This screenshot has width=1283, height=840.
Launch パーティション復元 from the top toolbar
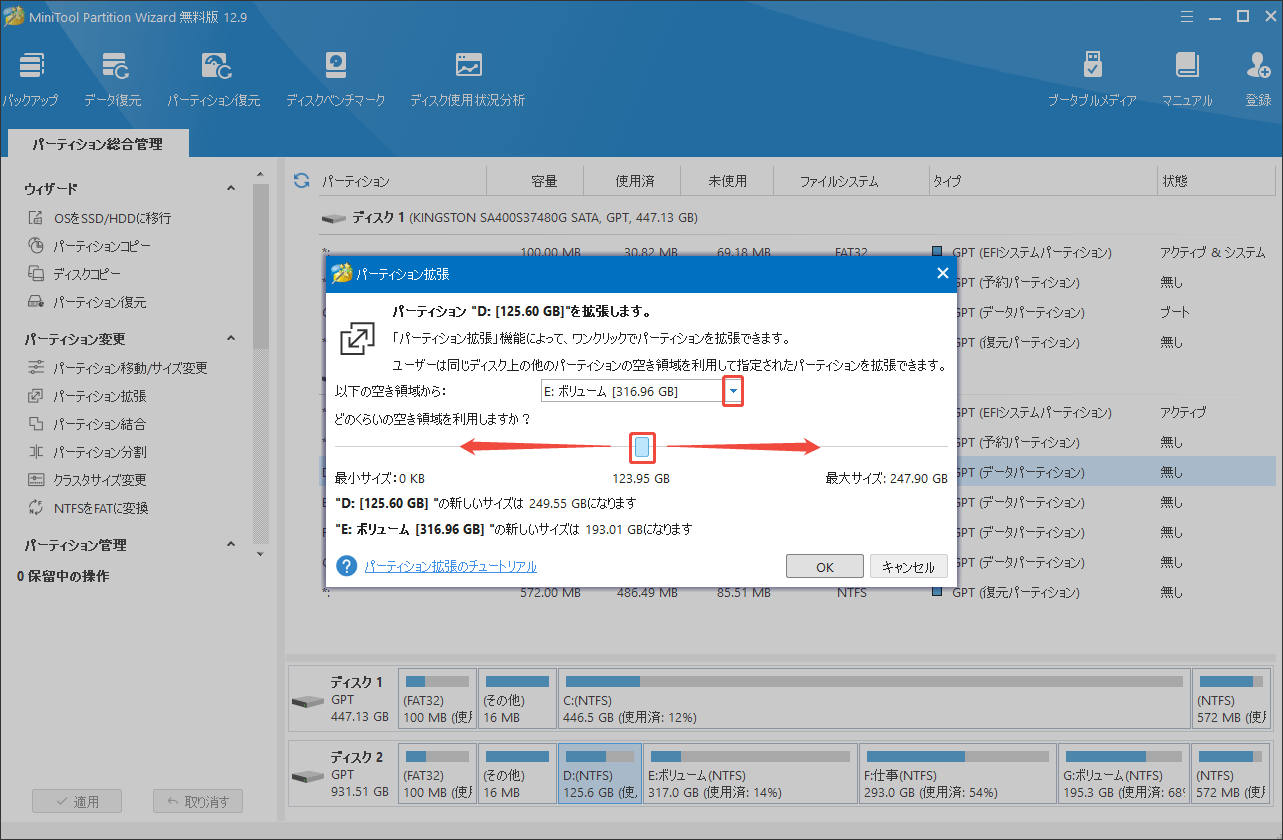pos(214,80)
